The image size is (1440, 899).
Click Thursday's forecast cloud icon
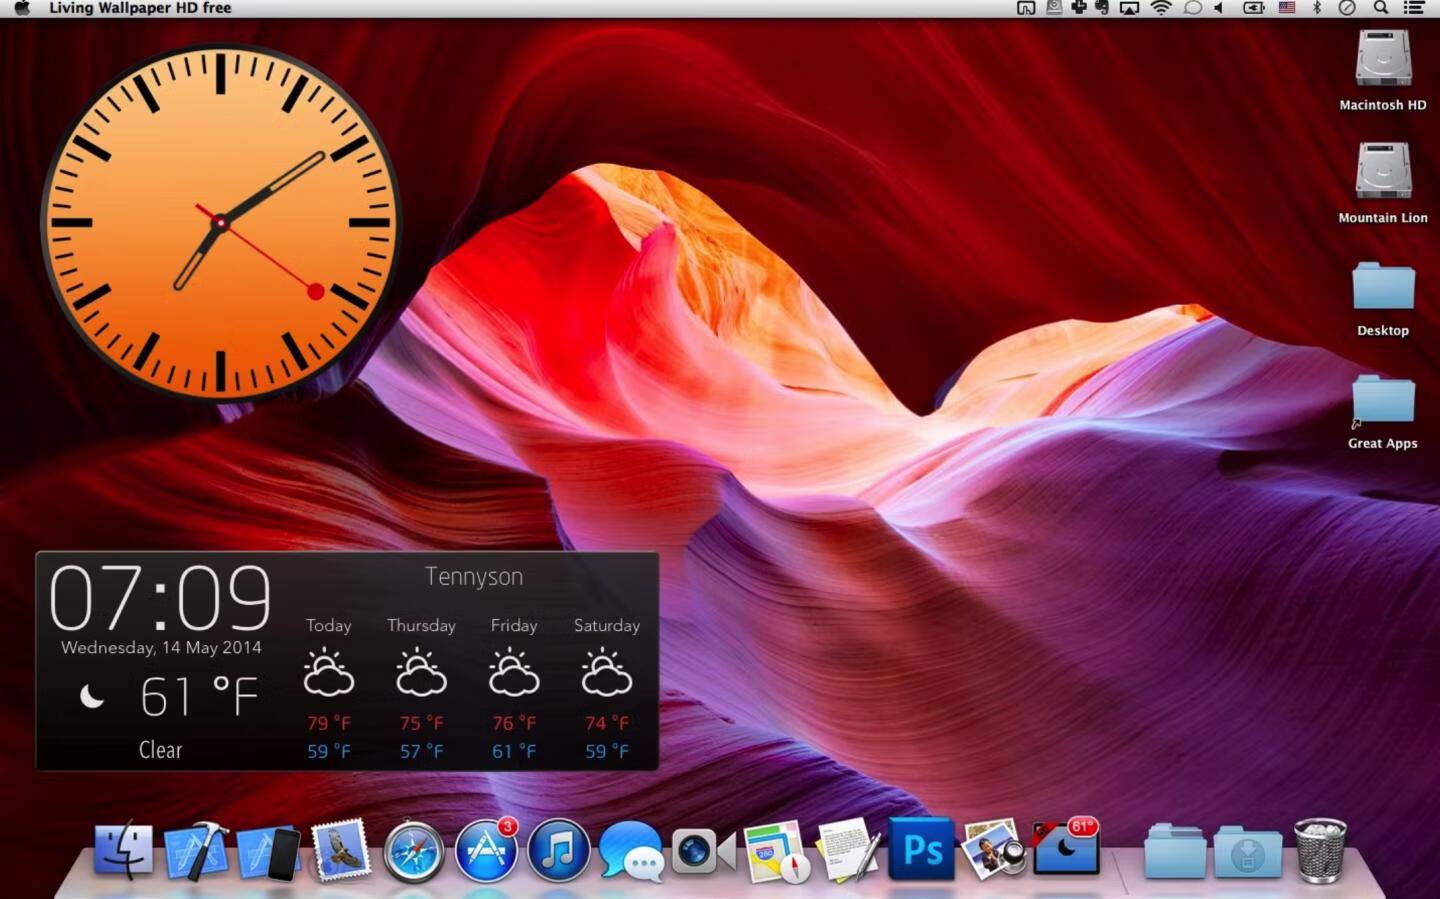[x=421, y=672]
